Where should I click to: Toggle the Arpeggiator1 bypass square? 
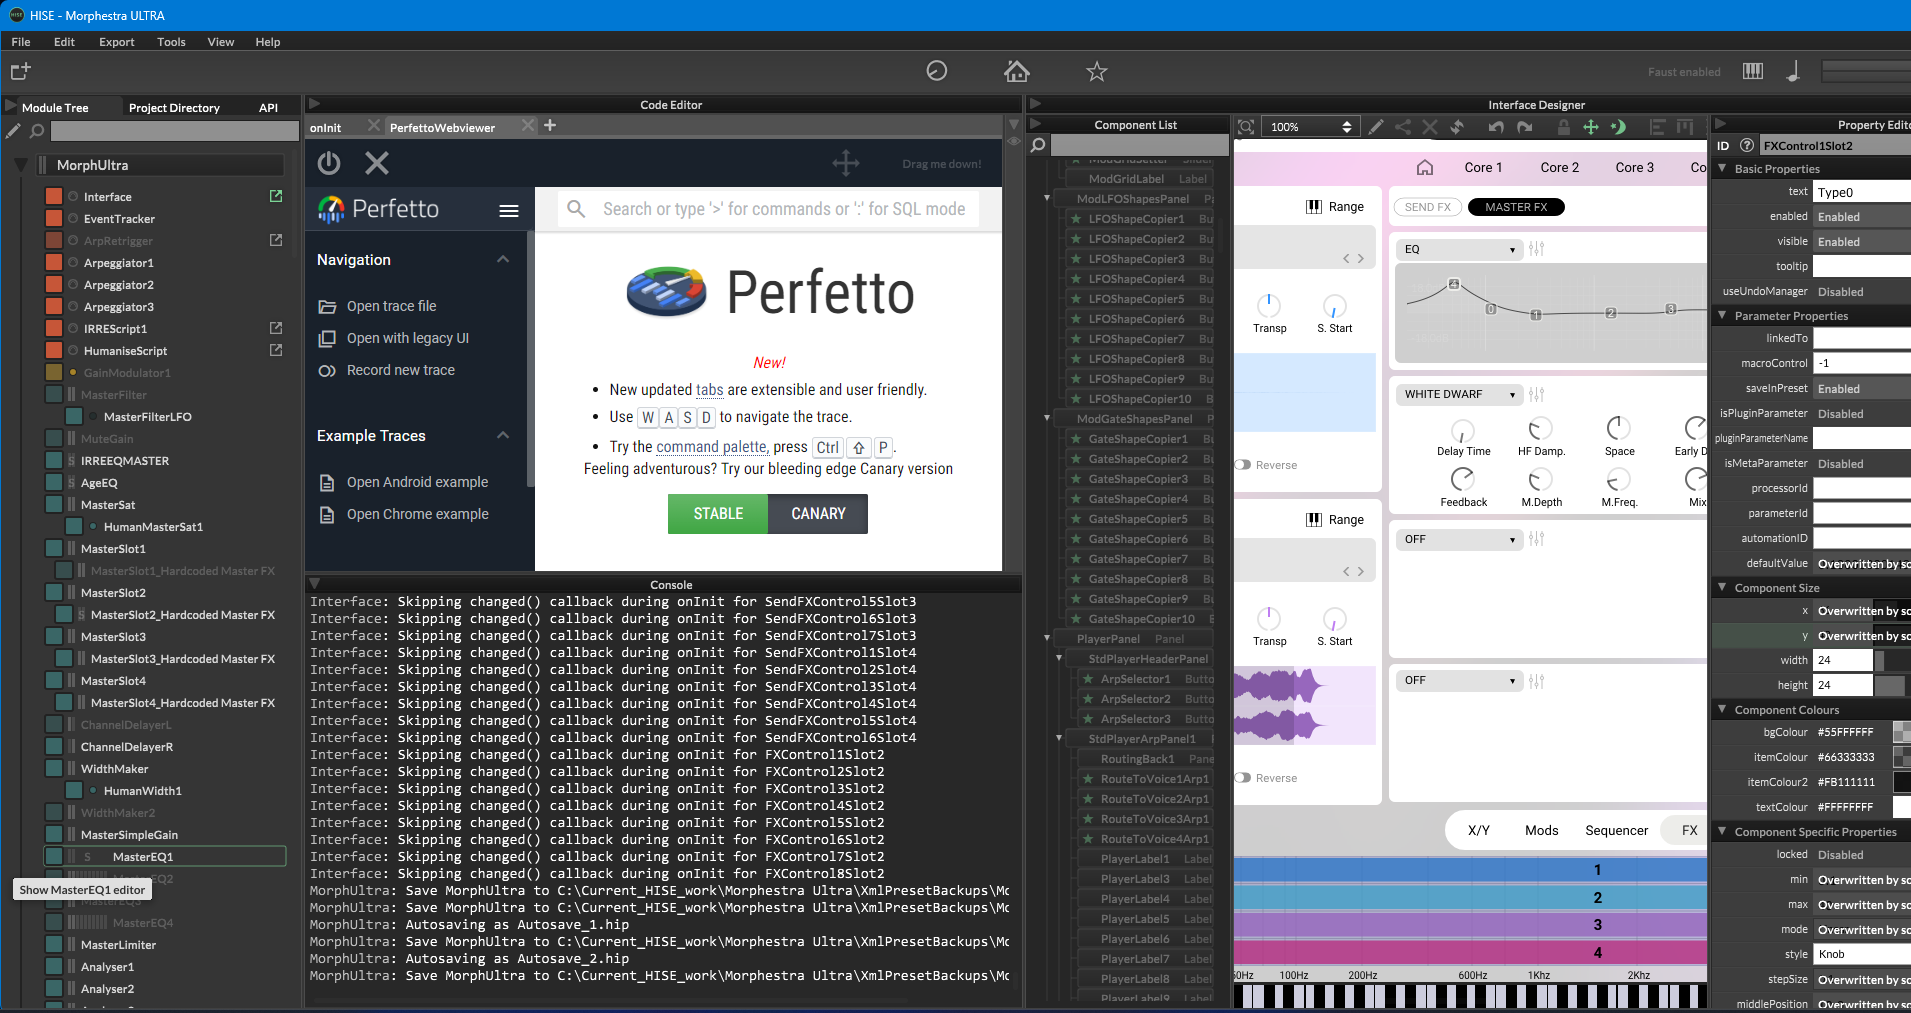point(54,262)
